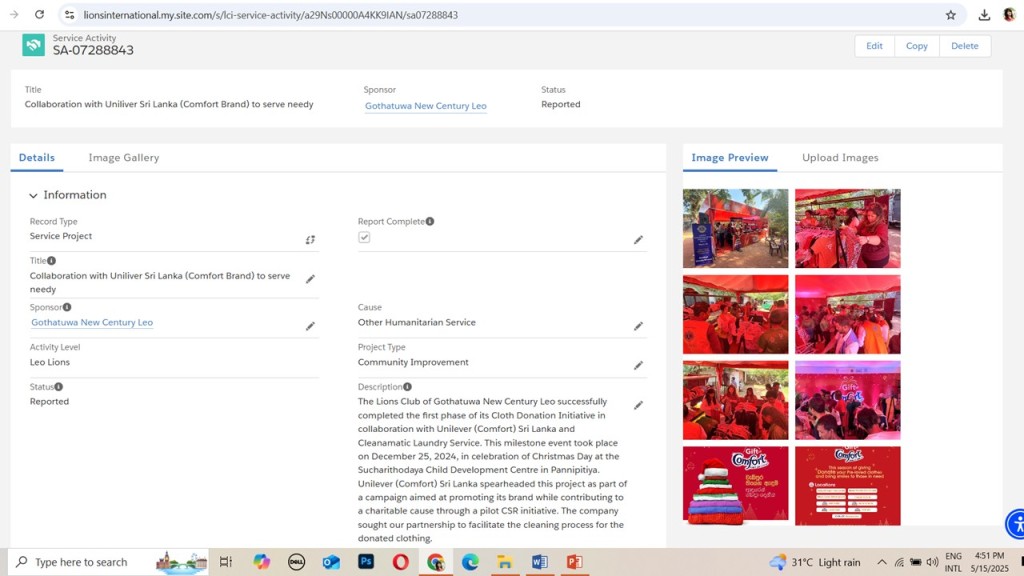Image resolution: width=1024 pixels, height=576 pixels.
Task: Open the Windows Task View icon
Action: click(x=226, y=562)
